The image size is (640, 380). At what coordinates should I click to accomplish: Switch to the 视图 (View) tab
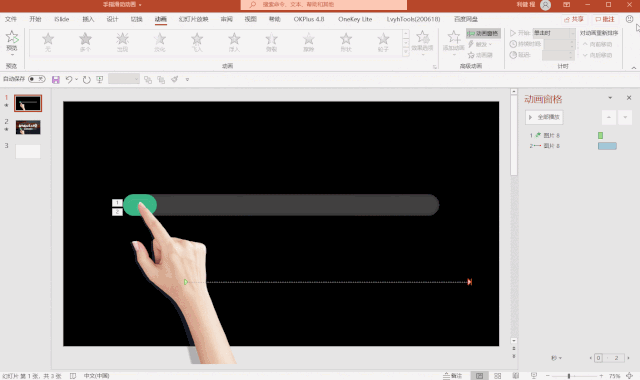(x=251, y=19)
